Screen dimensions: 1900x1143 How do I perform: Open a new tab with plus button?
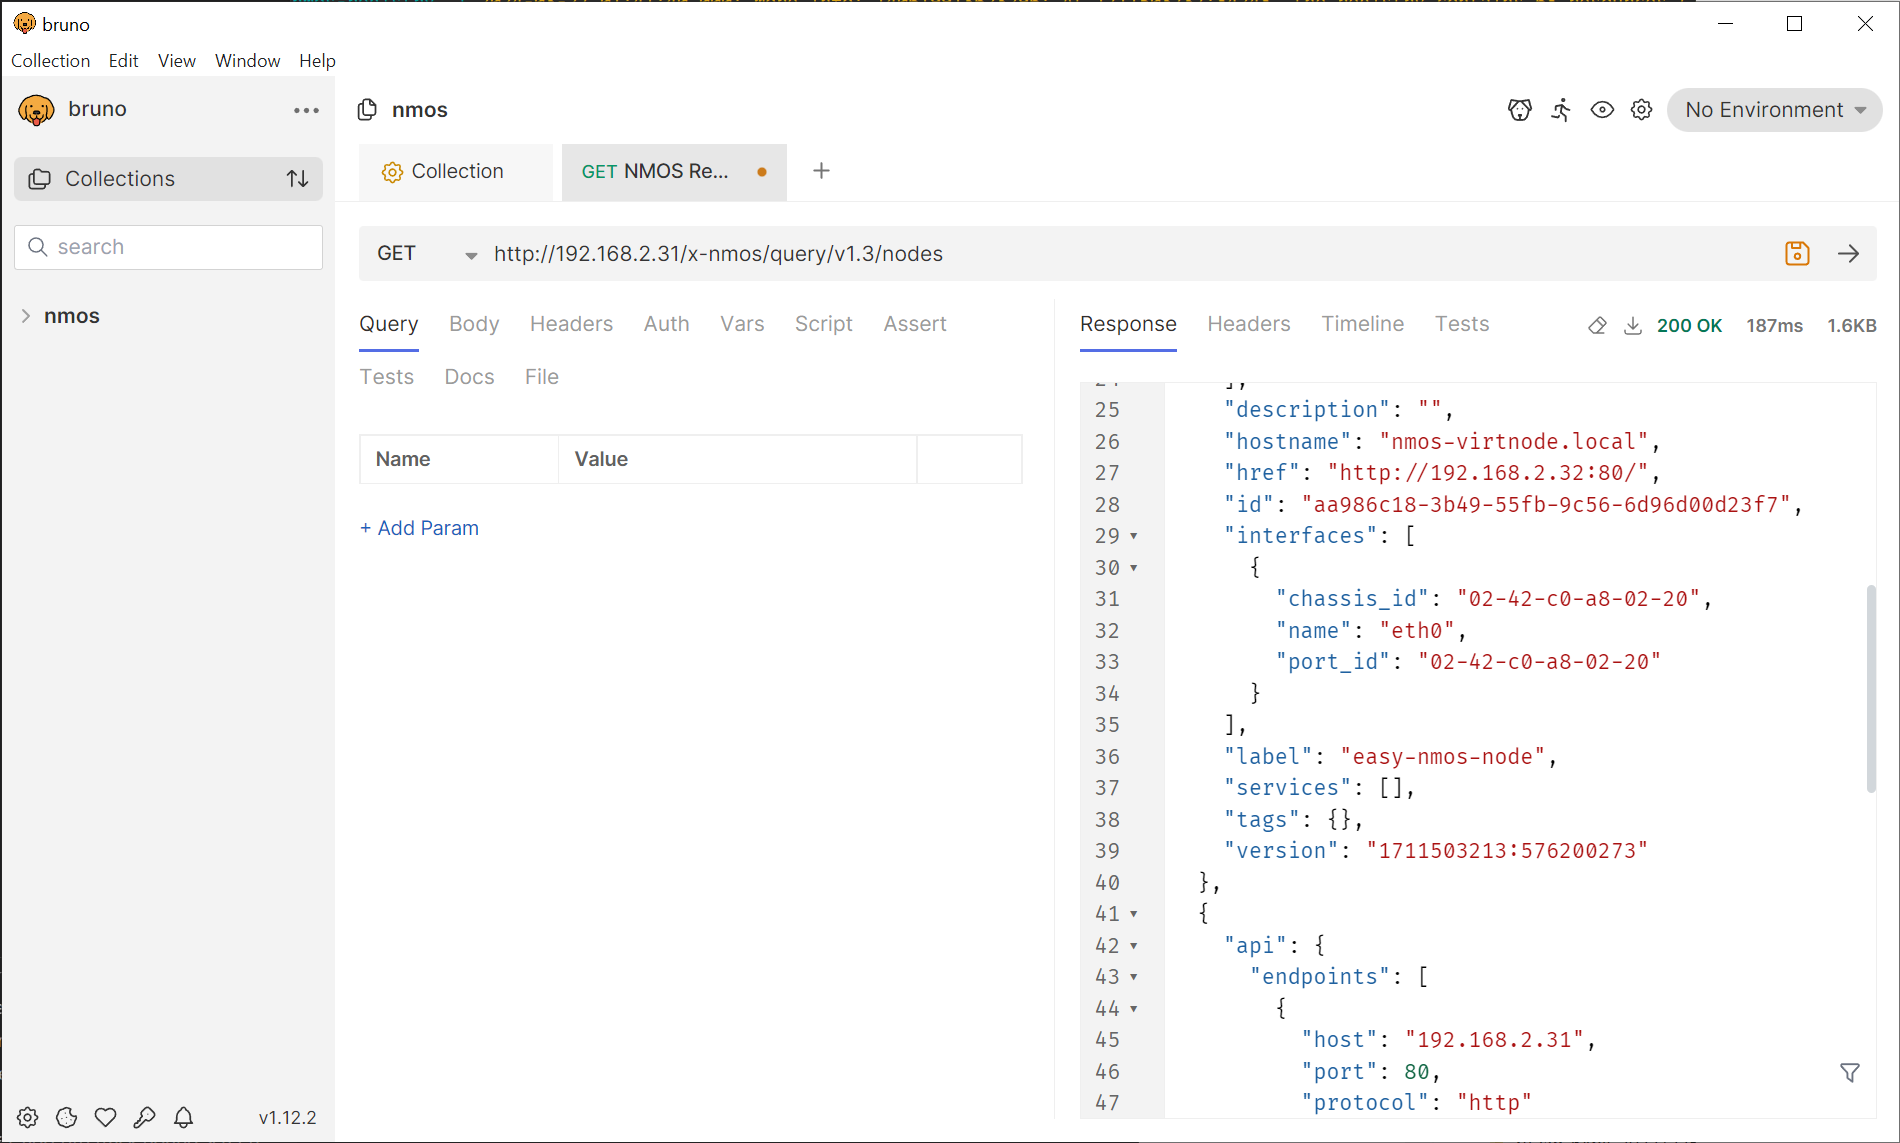tap(821, 171)
